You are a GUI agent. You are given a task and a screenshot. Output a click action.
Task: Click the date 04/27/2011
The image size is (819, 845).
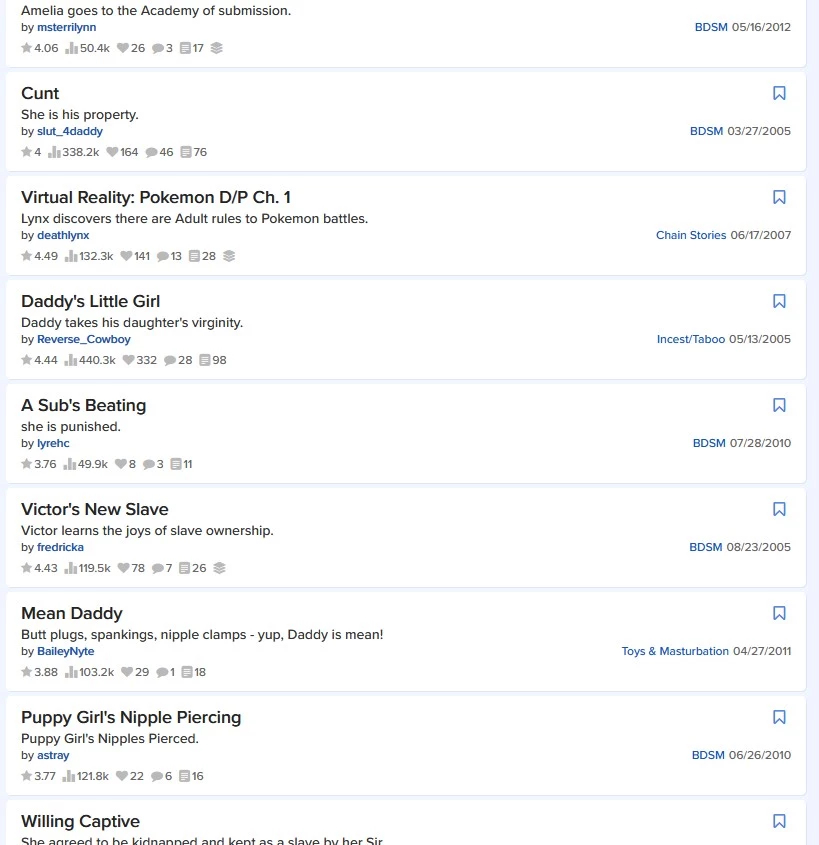[762, 651]
